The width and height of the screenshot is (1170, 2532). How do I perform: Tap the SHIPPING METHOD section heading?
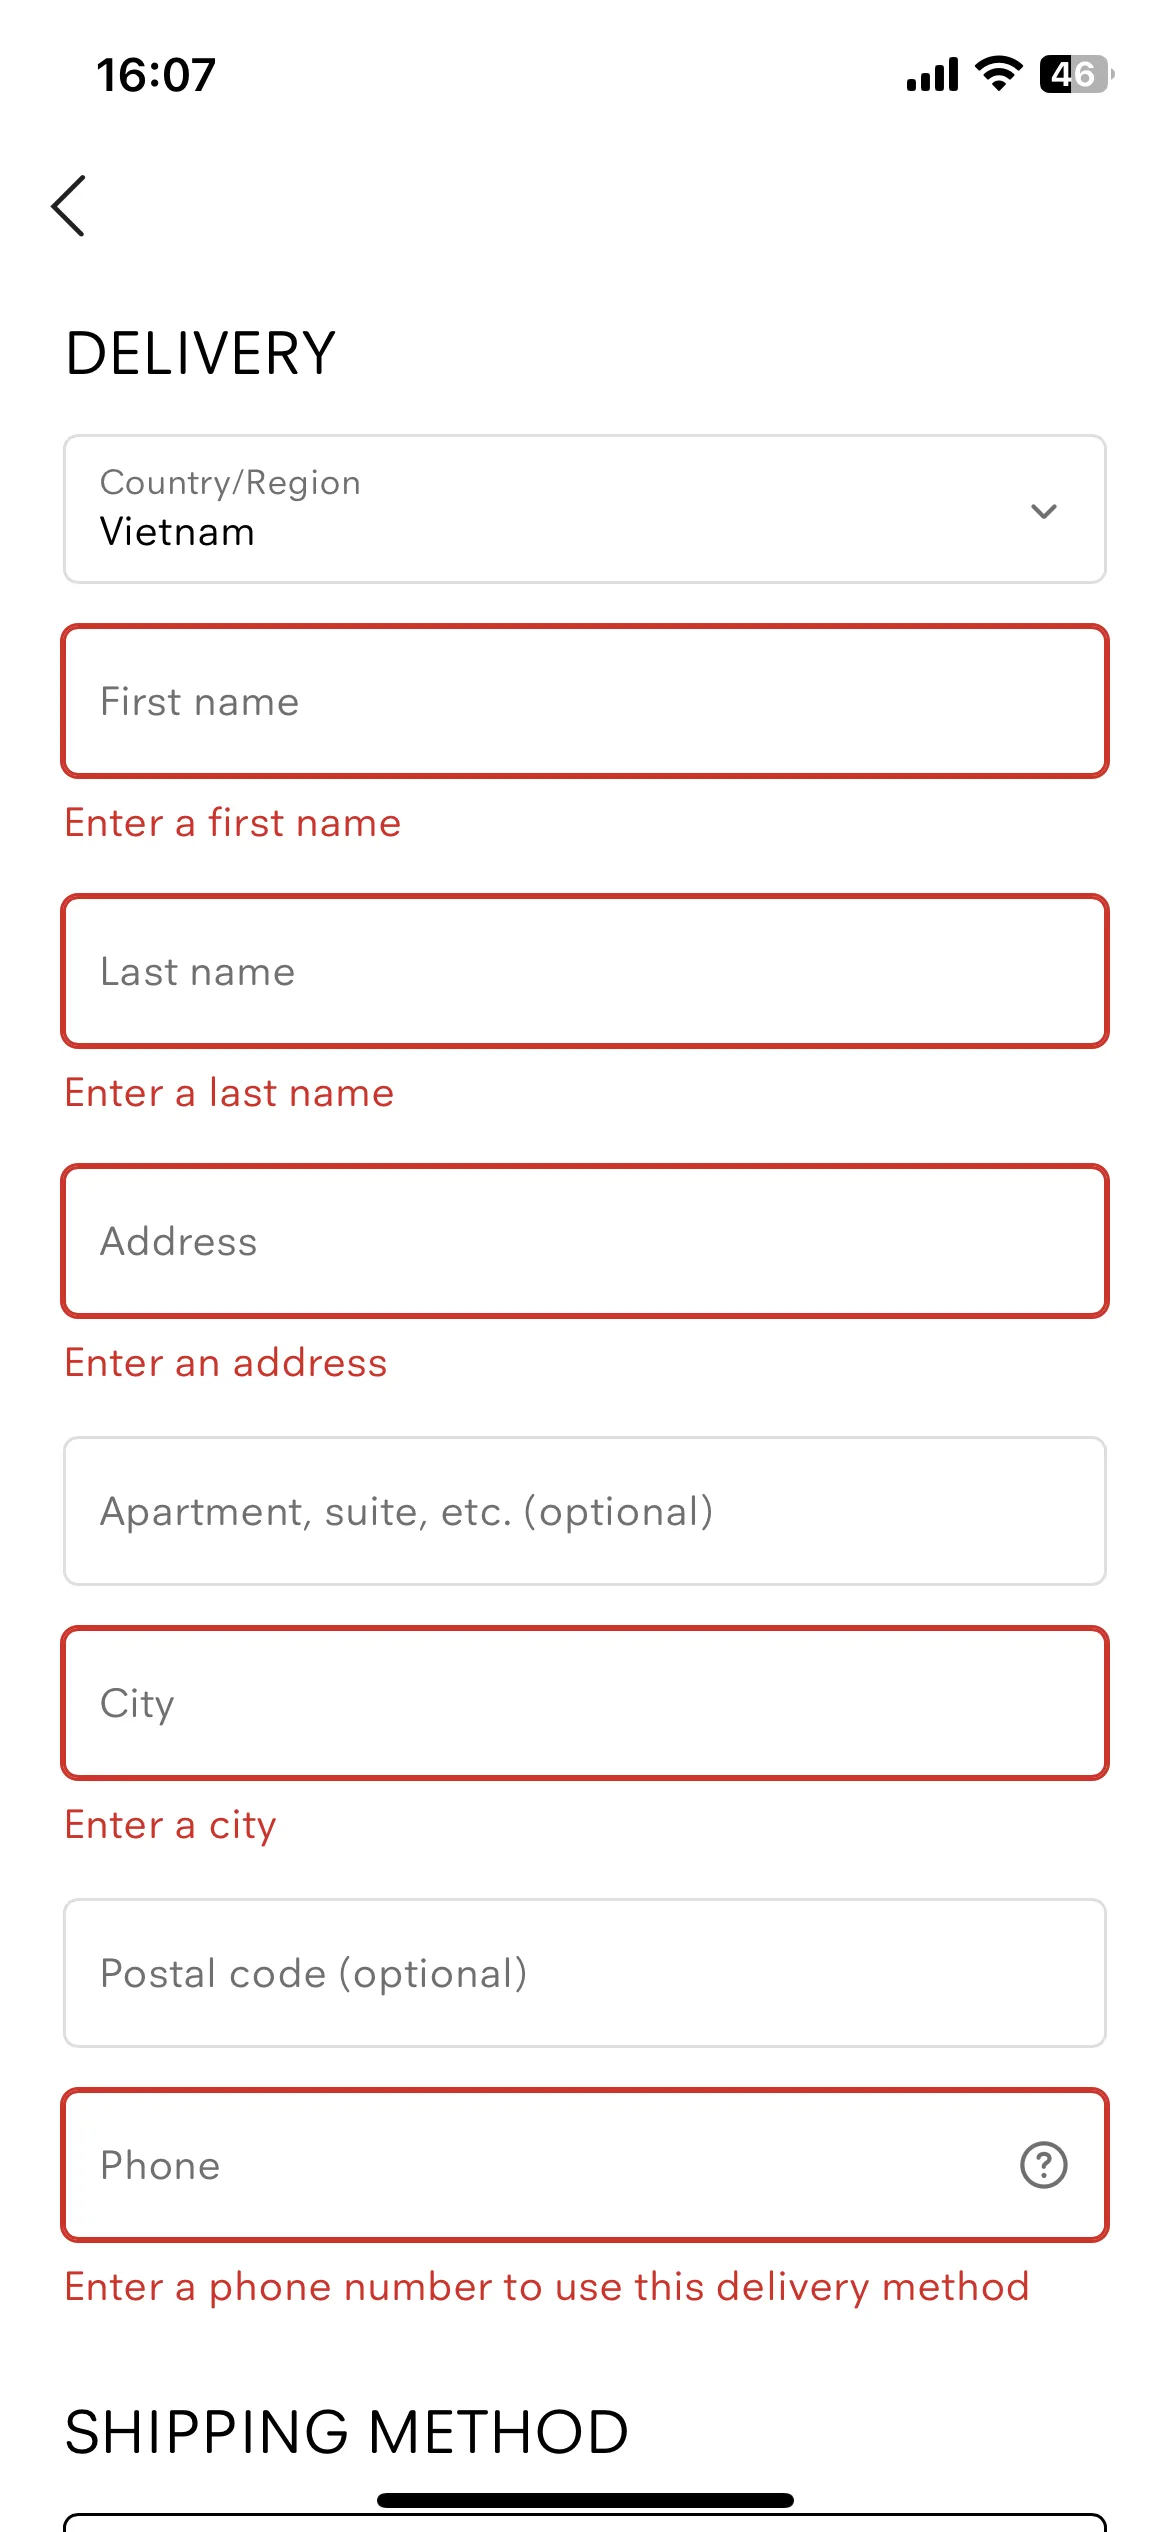click(x=347, y=2432)
